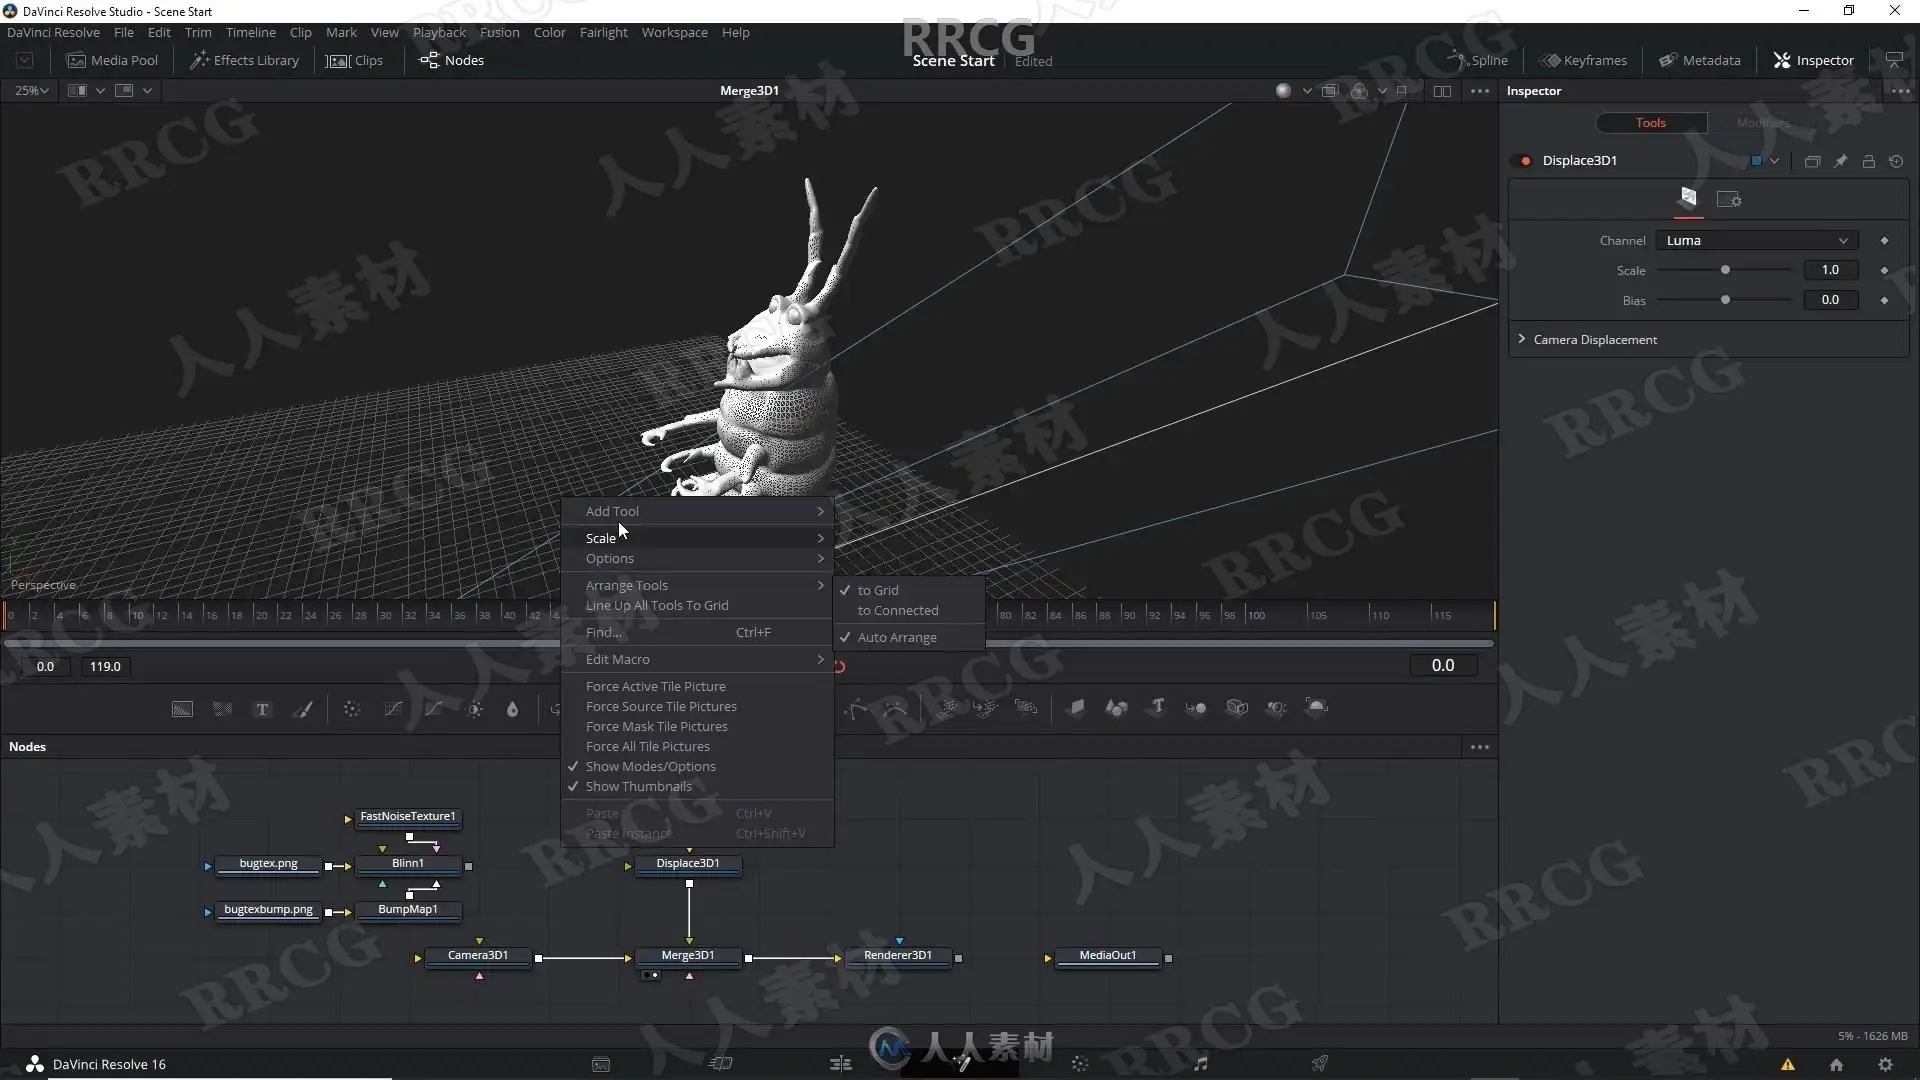The height and width of the screenshot is (1080, 1920).
Task: Open the Channel Luma dropdown
Action: coord(1756,241)
